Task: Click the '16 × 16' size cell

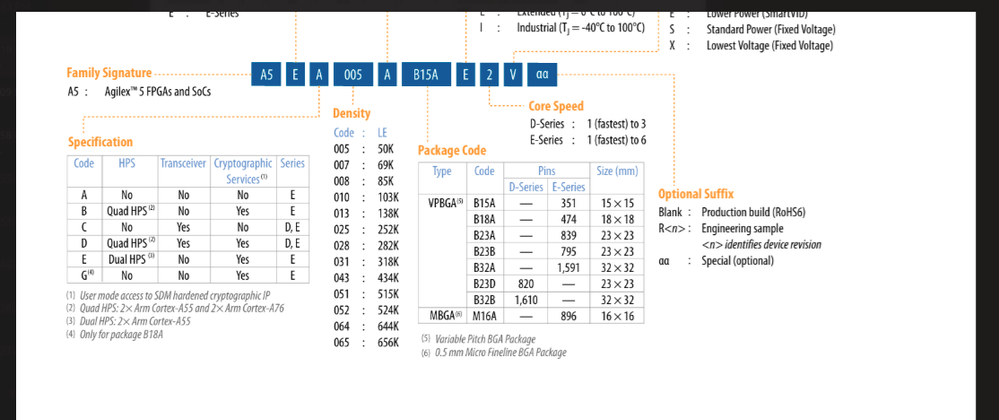Action: point(617,315)
